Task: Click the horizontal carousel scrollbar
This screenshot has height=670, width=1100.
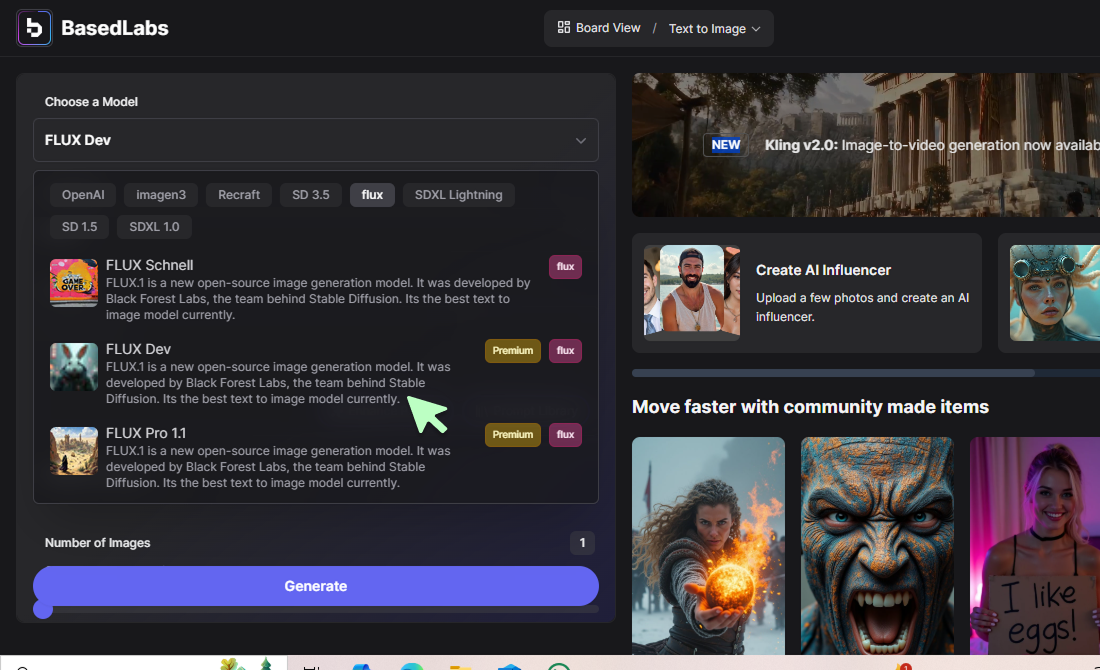Action: point(833,373)
